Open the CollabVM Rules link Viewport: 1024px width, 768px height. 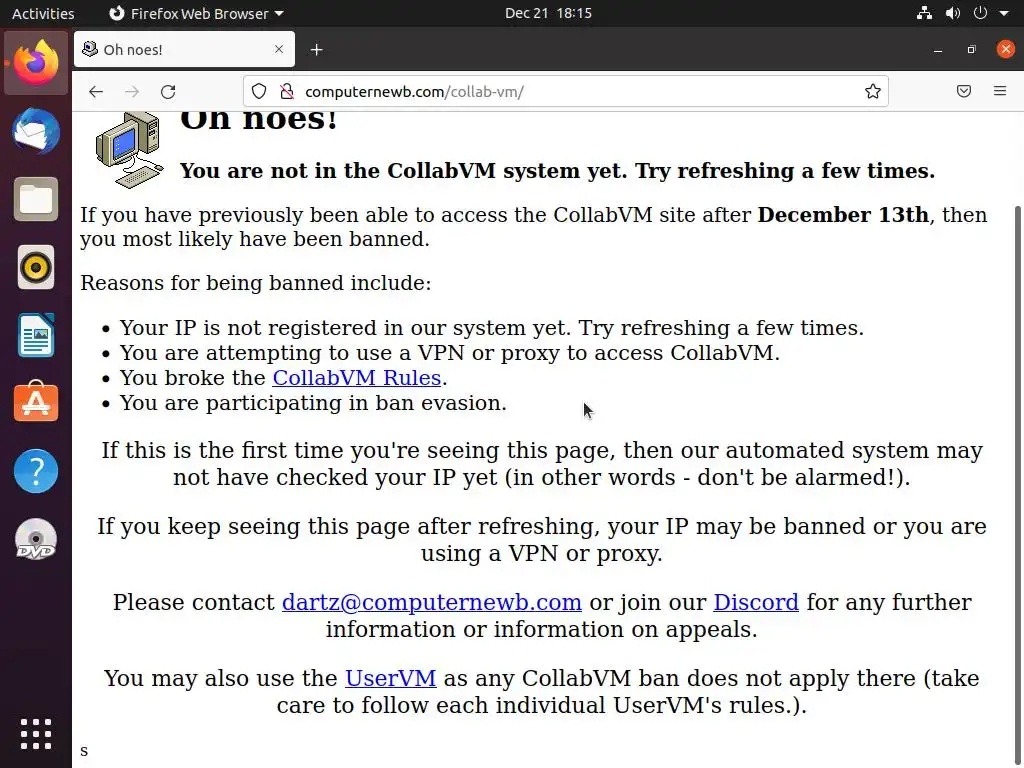pyautogui.click(x=357, y=378)
